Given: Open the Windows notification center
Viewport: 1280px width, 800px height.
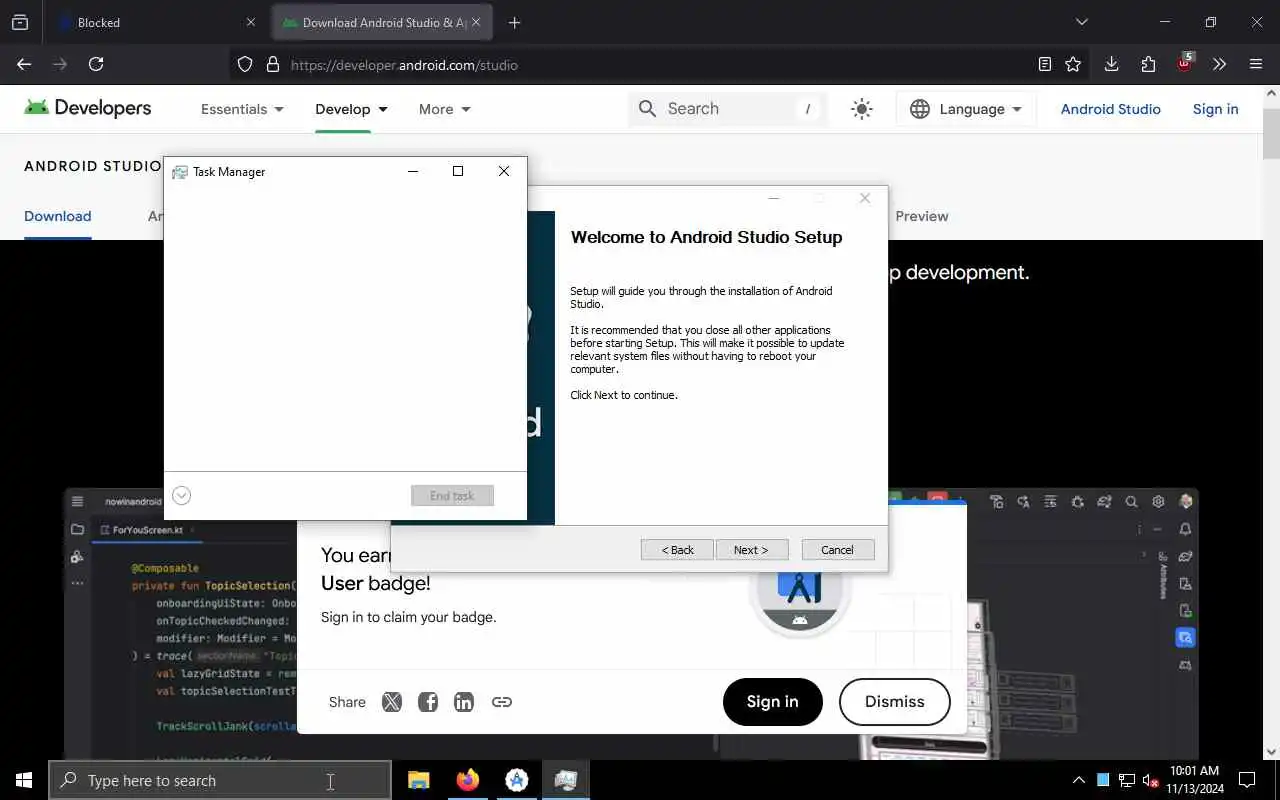Looking at the screenshot, I should point(1247,780).
